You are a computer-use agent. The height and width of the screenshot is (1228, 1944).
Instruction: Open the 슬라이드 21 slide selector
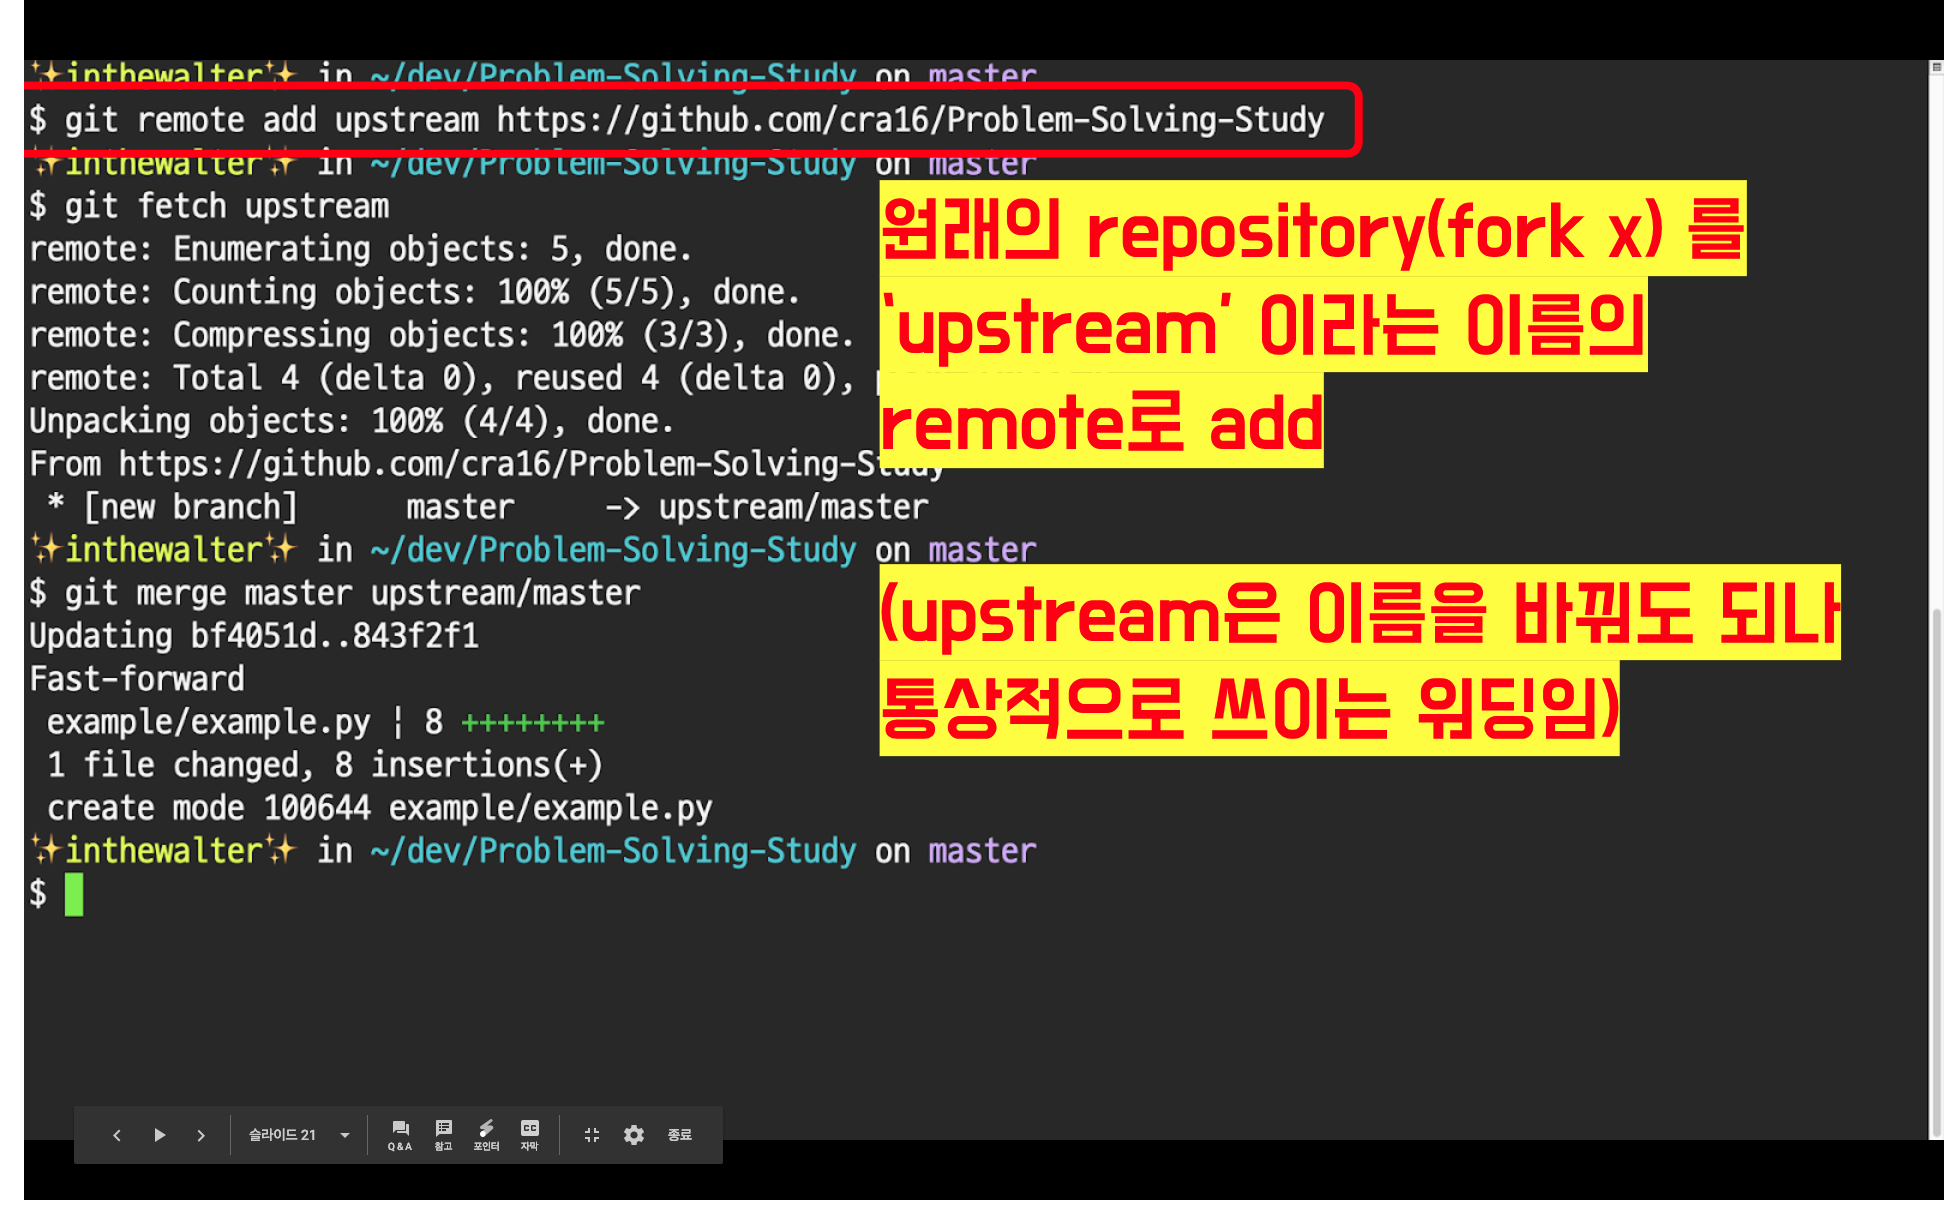tap(282, 1135)
